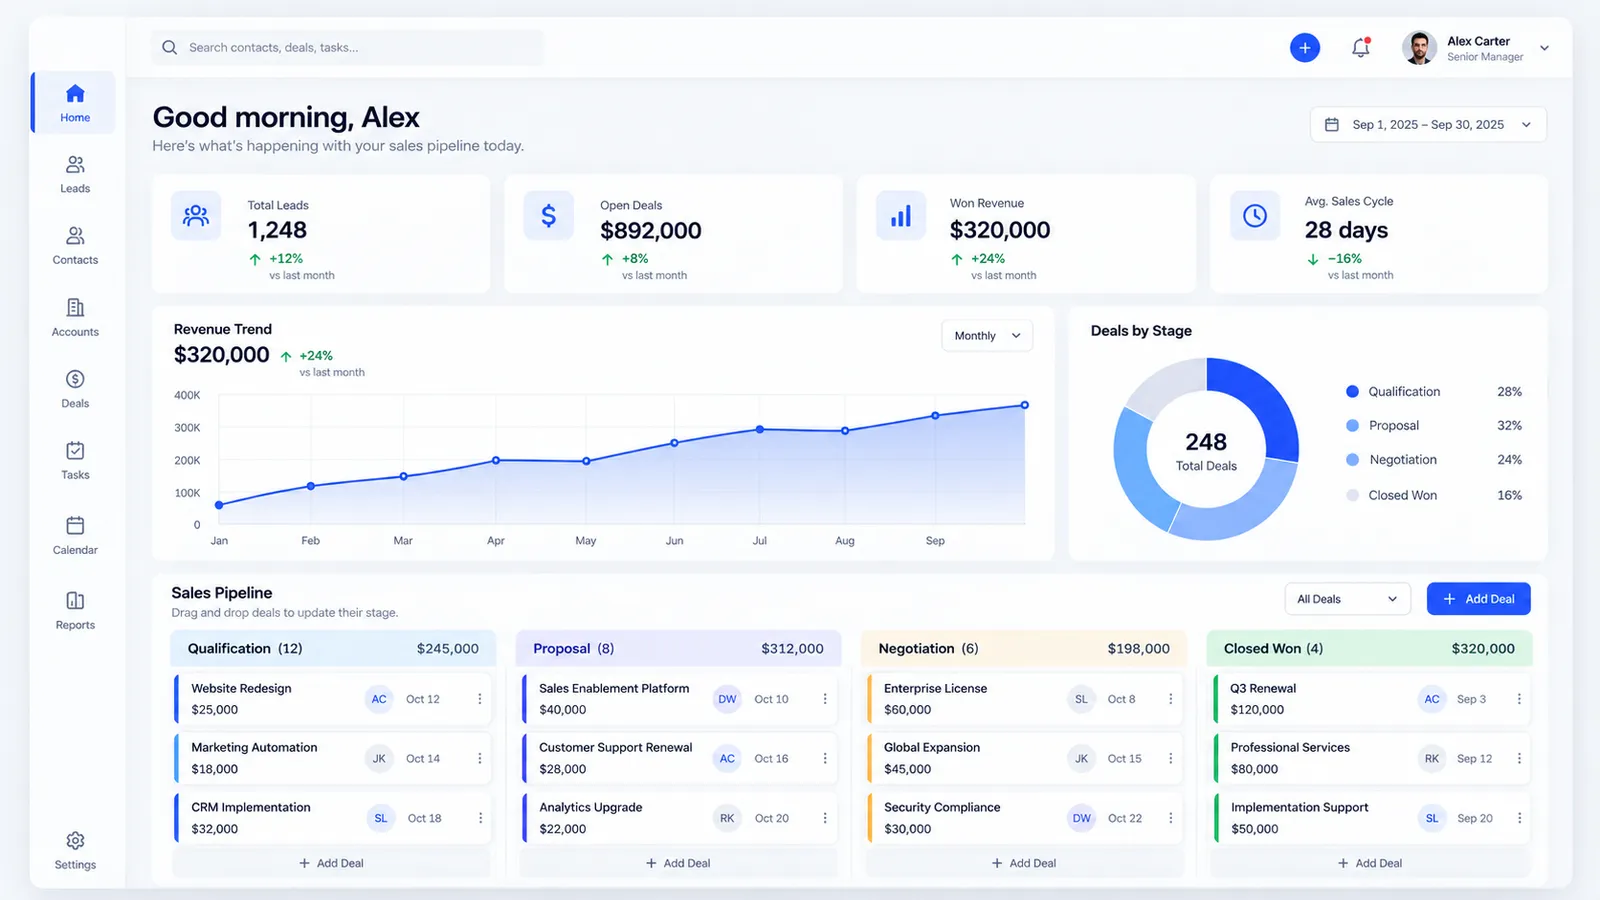
Task: Expand the Alex Carter account menu
Action: 1544,48
